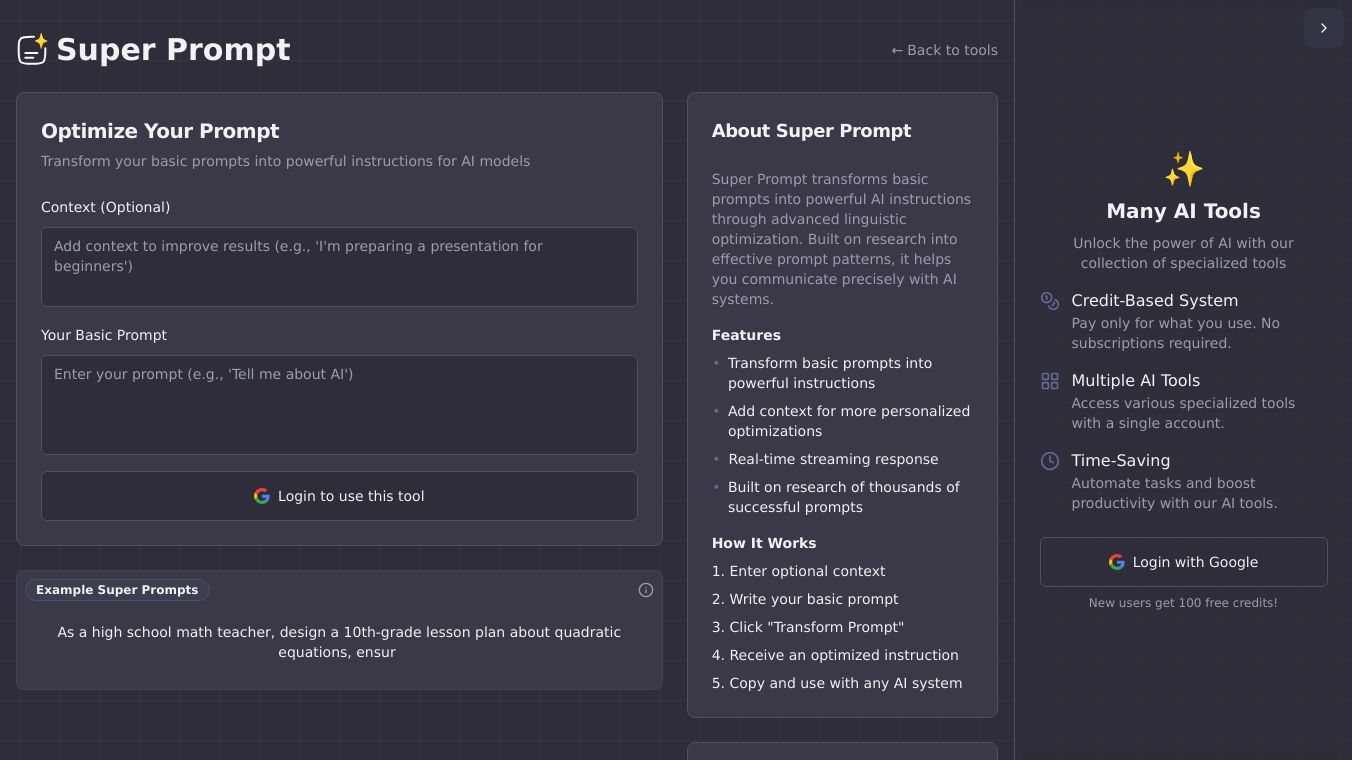1352x760 pixels.
Task: Focus the Context (Optional) text field
Action: tap(339, 267)
